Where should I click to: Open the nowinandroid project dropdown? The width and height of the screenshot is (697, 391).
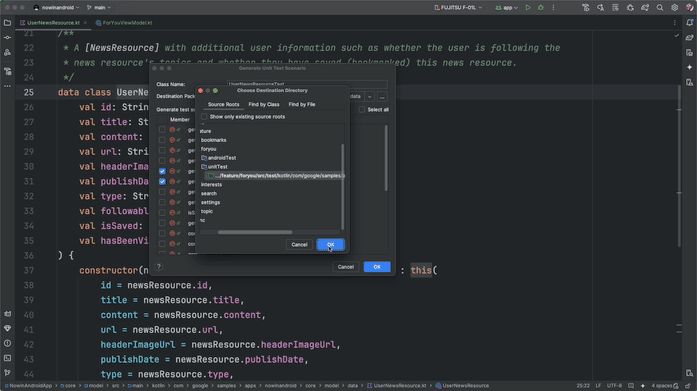57,8
